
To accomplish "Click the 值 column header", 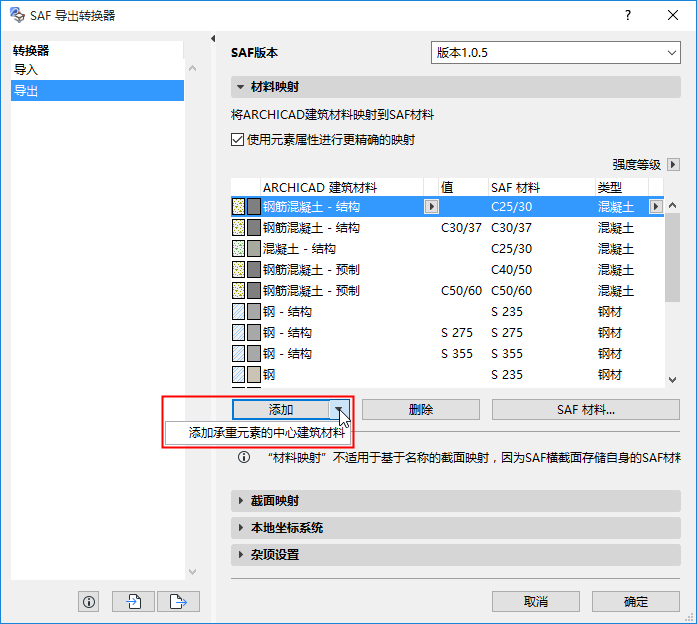I will pos(463,188).
